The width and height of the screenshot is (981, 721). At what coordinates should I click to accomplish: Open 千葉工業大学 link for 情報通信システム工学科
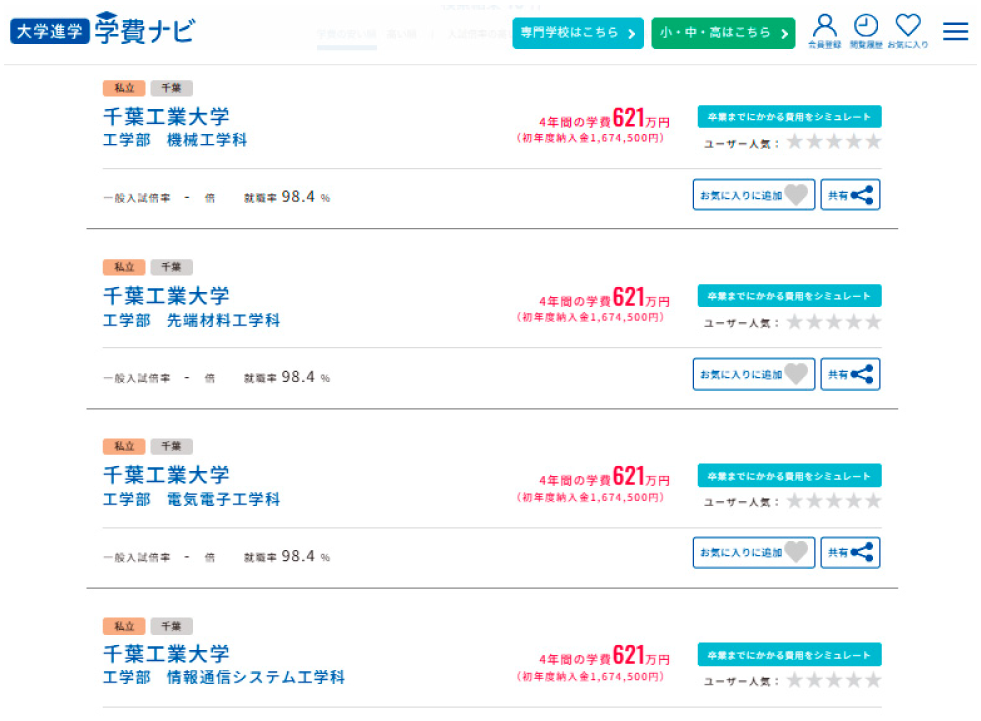click(166, 653)
